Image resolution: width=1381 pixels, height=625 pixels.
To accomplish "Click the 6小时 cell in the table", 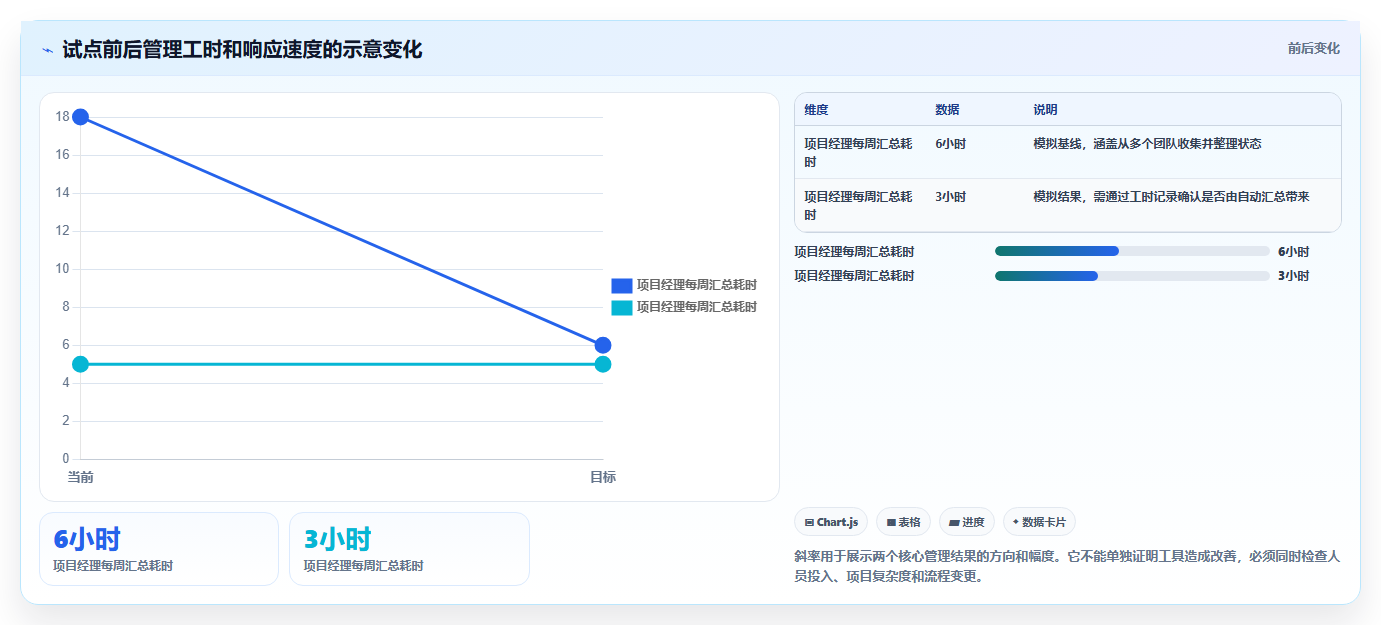I will pos(950,144).
